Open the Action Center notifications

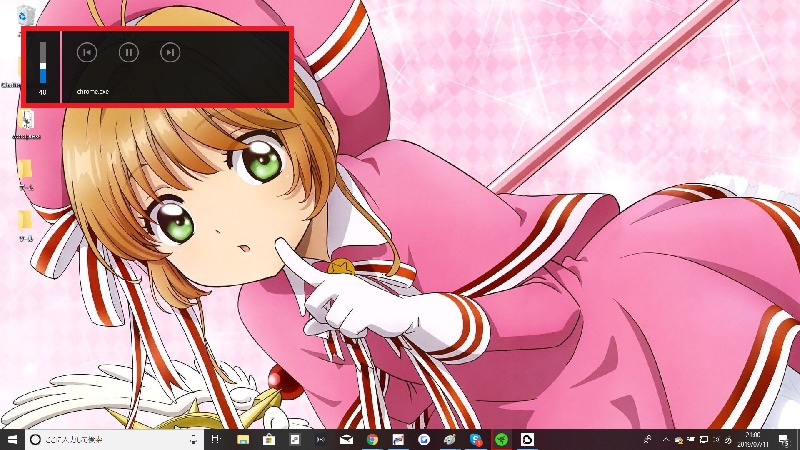point(784,439)
